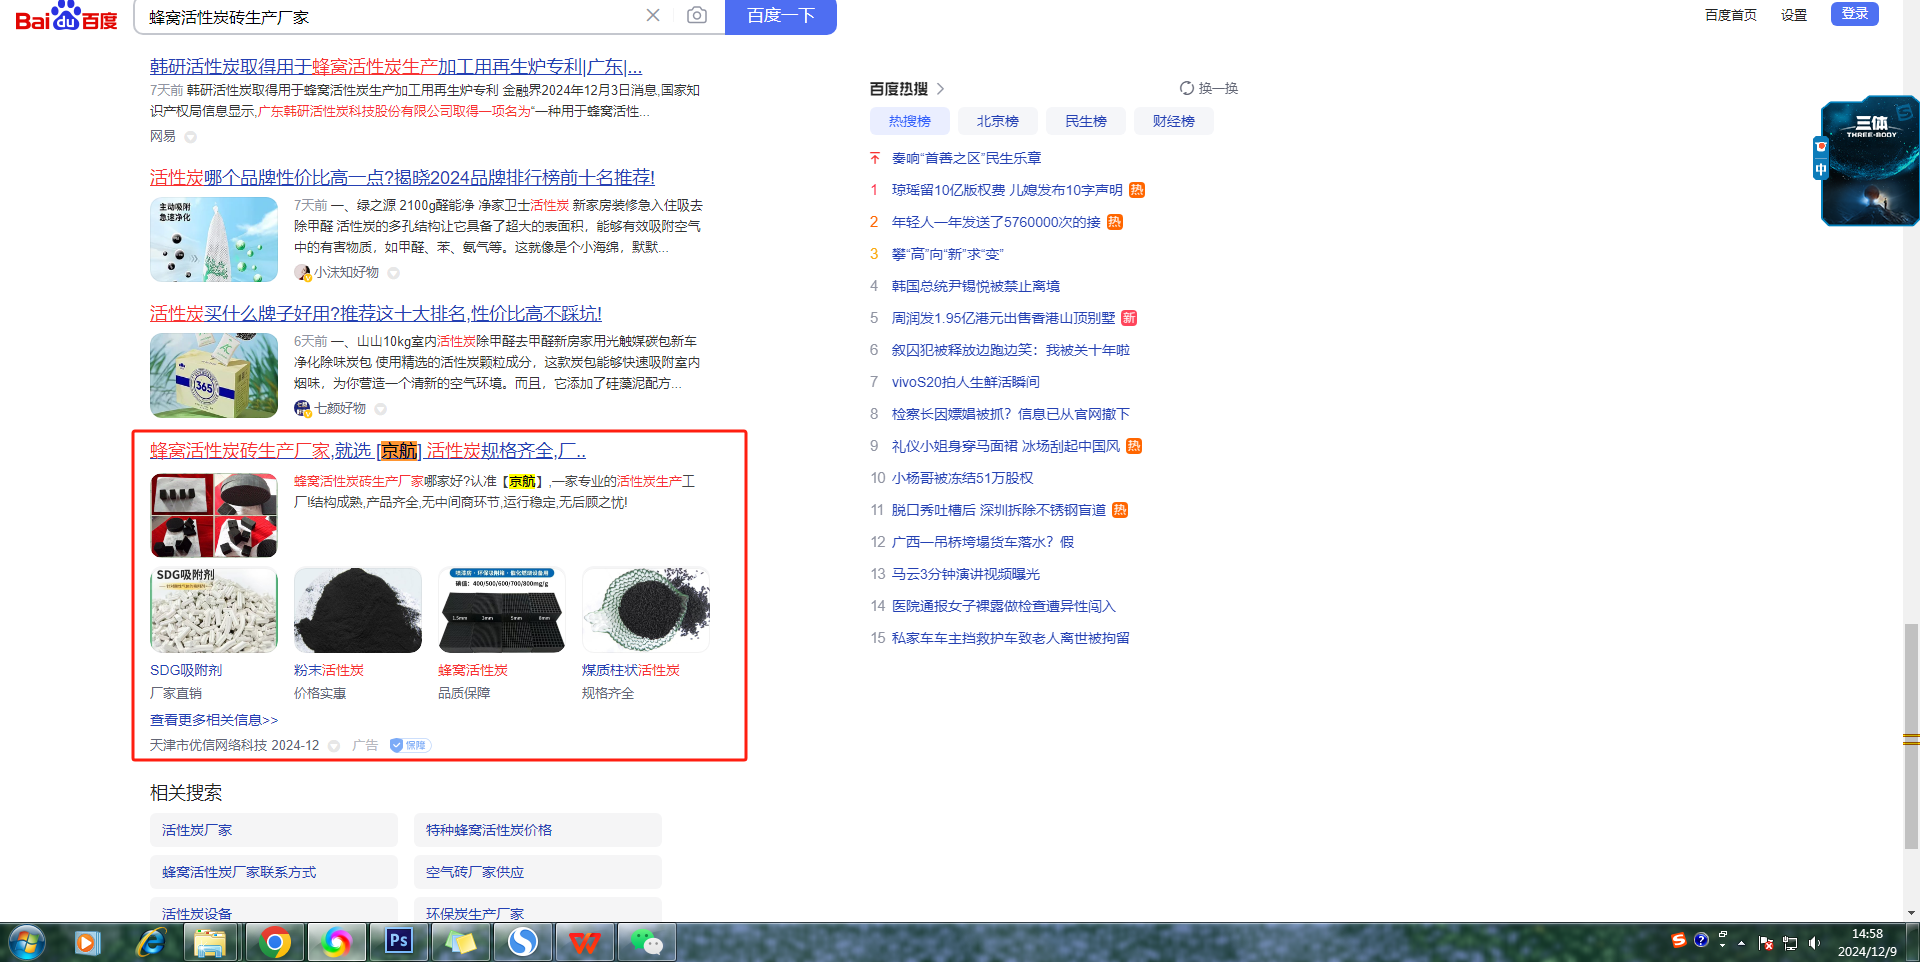Open WeChat from the taskbar
Image resolution: width=1920 pixels, height=962 pixels.
pyautogui.click(x=647, y=942)
